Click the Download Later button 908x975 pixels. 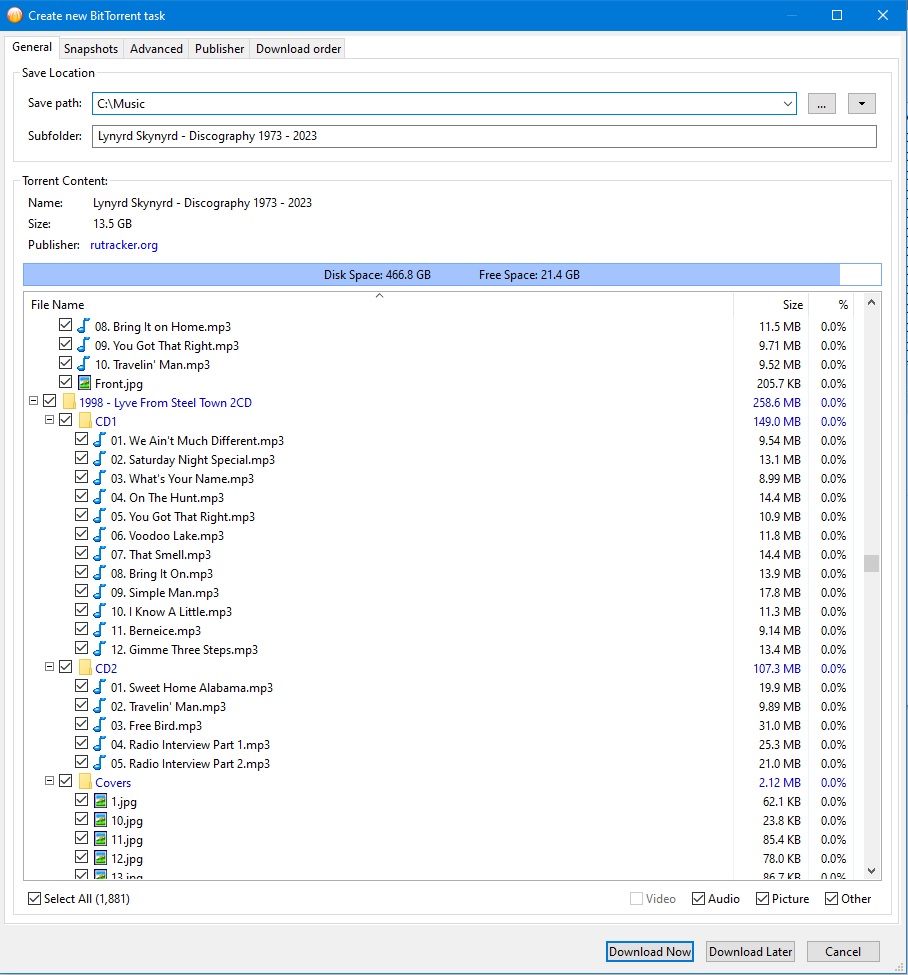(751, 951)
